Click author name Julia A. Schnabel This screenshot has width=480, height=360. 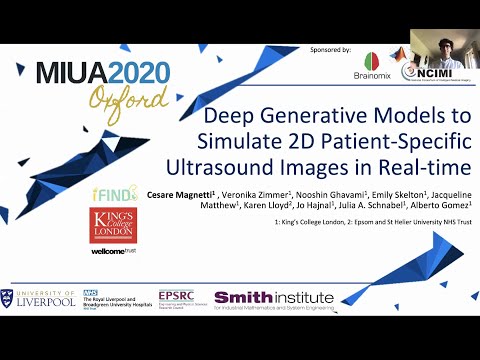(372, 205)
